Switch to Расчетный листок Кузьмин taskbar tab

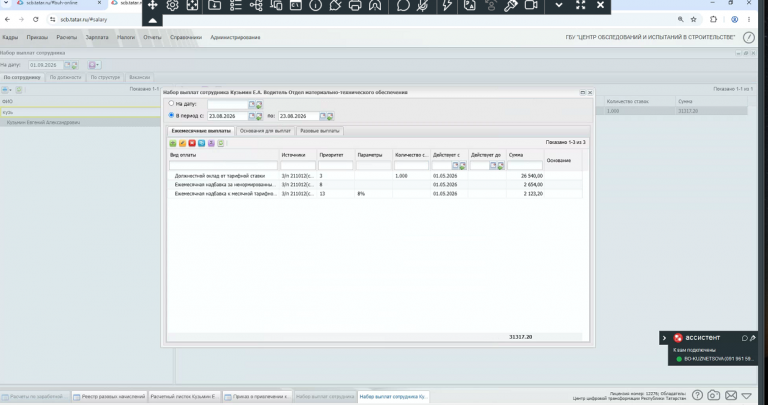184,396
